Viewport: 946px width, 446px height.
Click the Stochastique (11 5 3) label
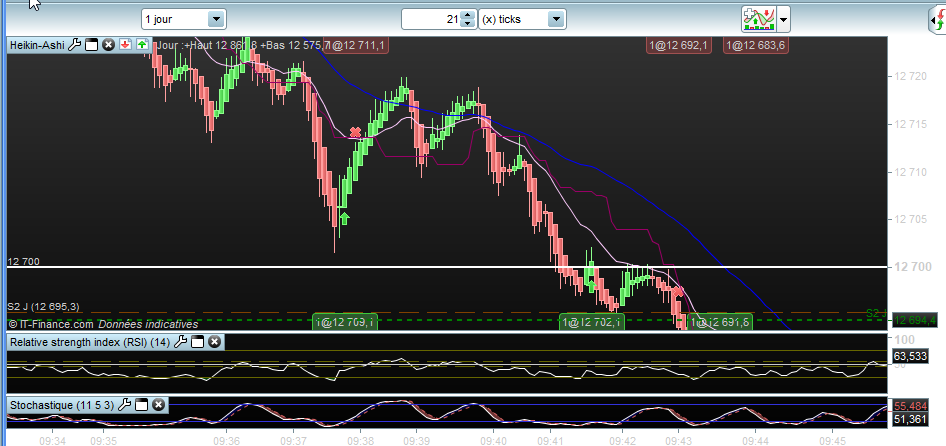click(62, 405)
